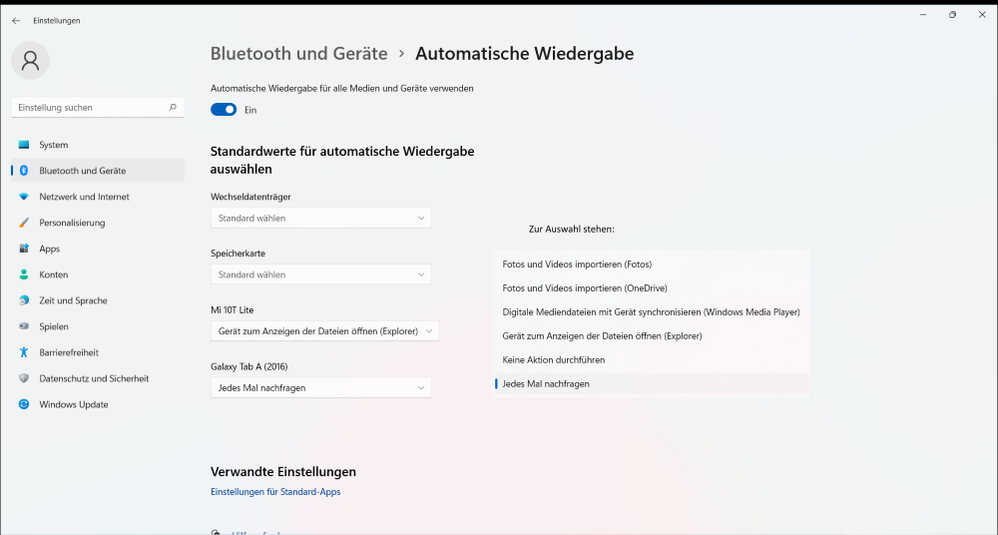Choose Keine Aktion durchführen option

553,360
